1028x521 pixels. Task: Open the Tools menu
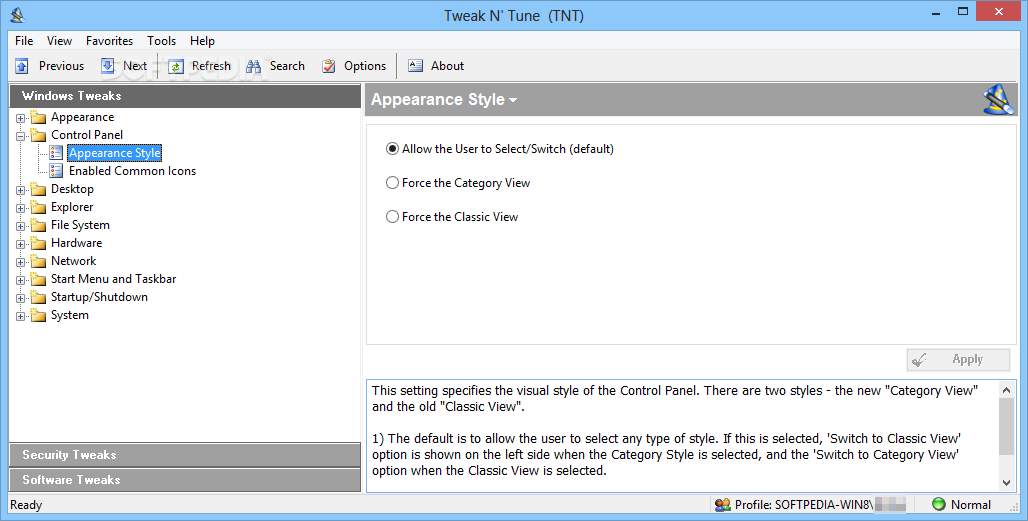[161, 41]
